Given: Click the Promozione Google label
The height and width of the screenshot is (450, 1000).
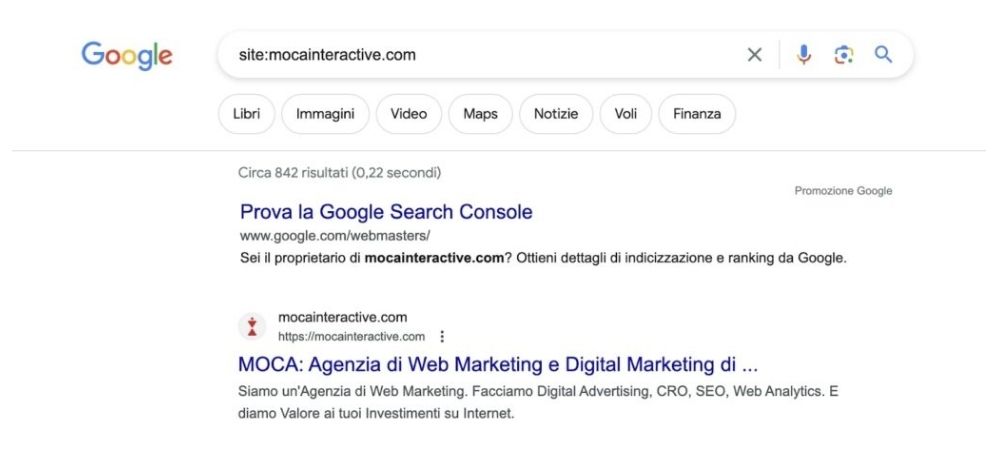Looking at the screenshot, I should (x=843, y=191).
